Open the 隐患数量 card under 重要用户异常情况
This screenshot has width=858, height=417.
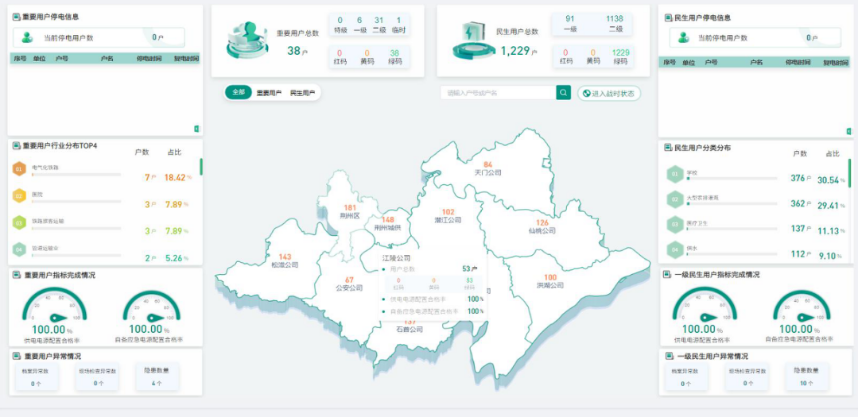coord(155,377)
